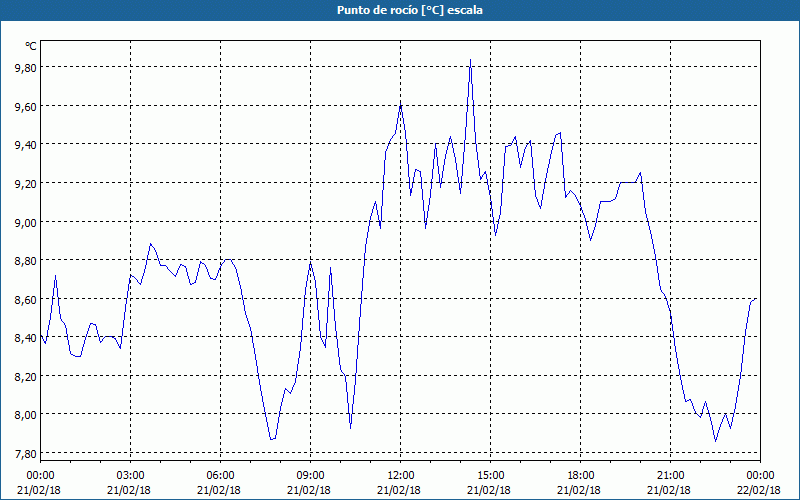Select the 9,80 y-axis label

click(x=26, y=67)
